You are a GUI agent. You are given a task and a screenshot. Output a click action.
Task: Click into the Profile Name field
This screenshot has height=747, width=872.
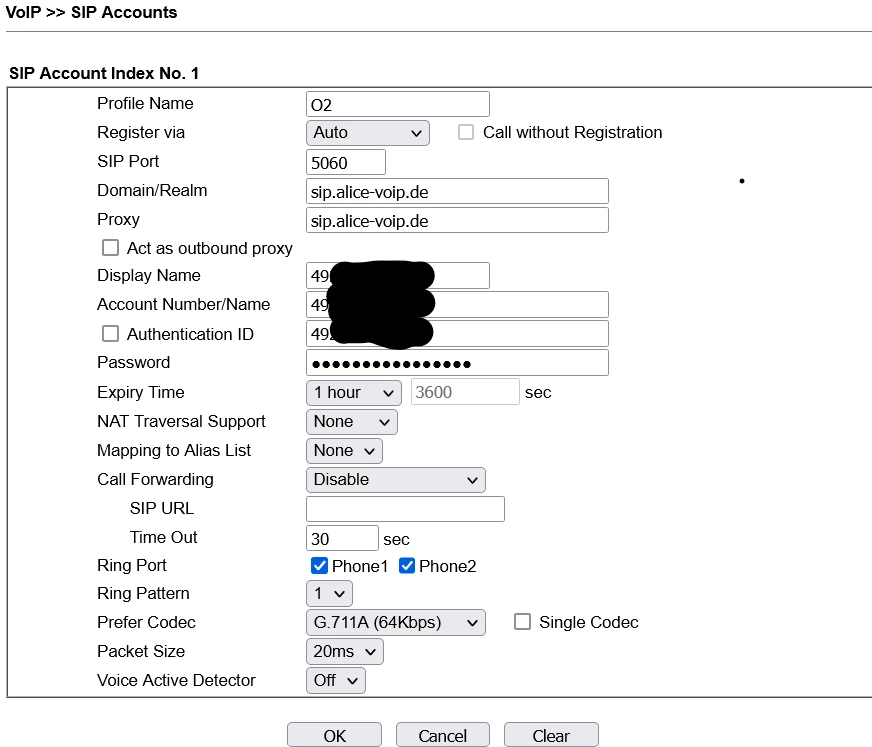397,104
